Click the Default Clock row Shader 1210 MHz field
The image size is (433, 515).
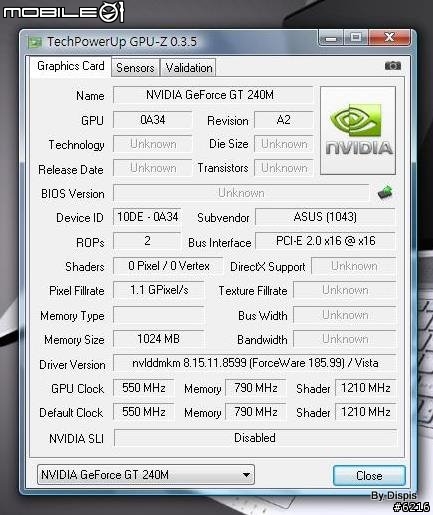(x=366, y=412)
